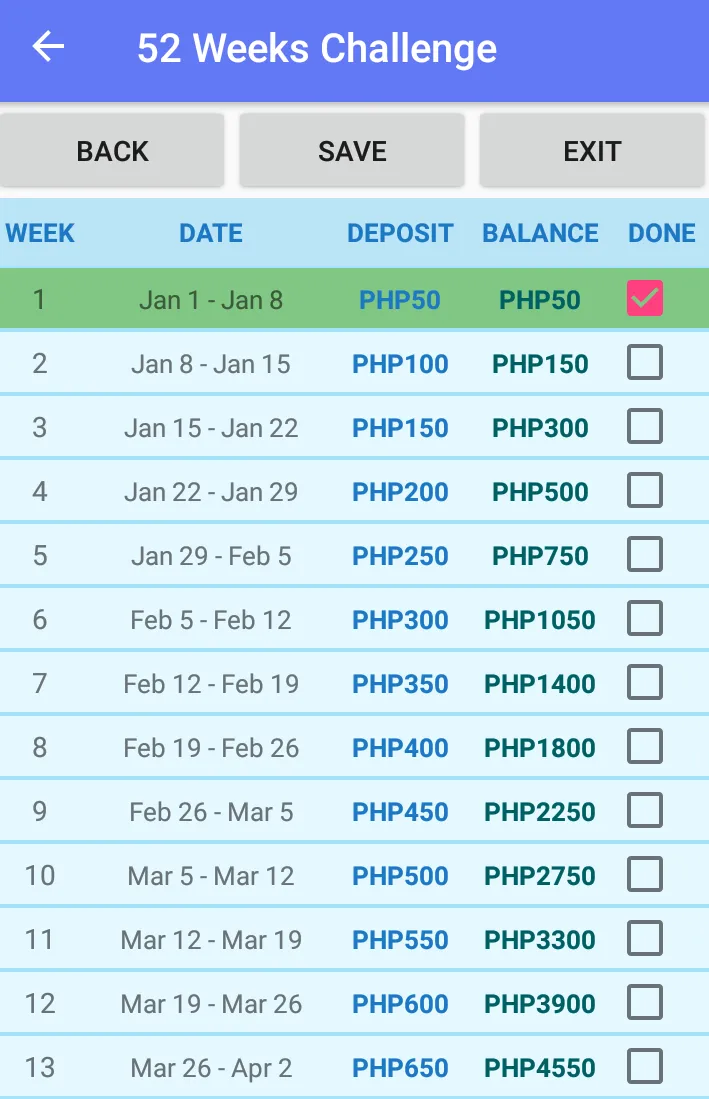Click the EXIT button

(x=592, y=151)
